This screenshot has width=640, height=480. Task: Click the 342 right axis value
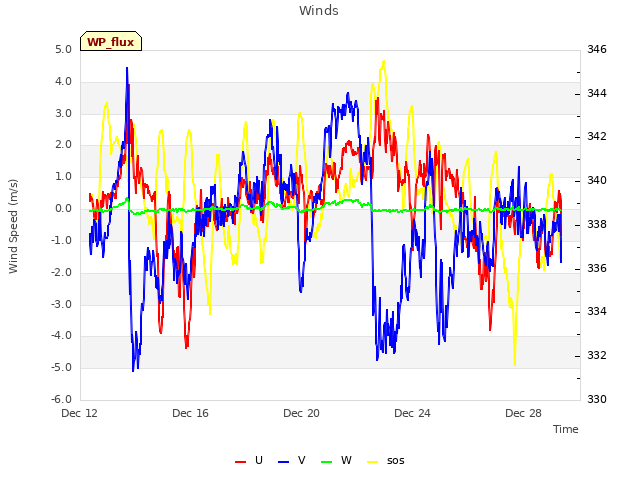(597, 136)
